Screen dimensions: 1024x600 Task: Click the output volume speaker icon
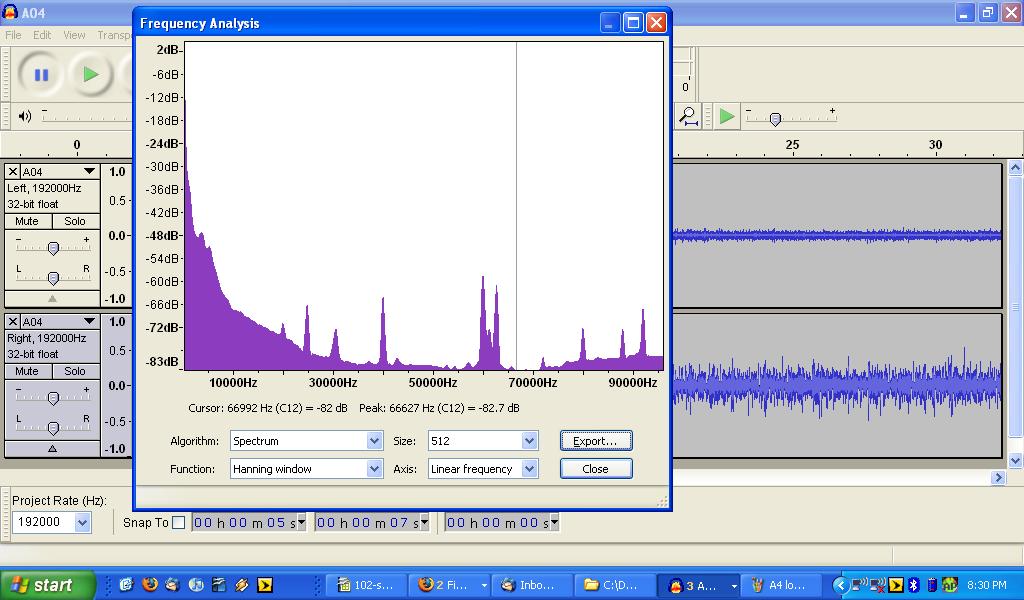click(25, 116)
